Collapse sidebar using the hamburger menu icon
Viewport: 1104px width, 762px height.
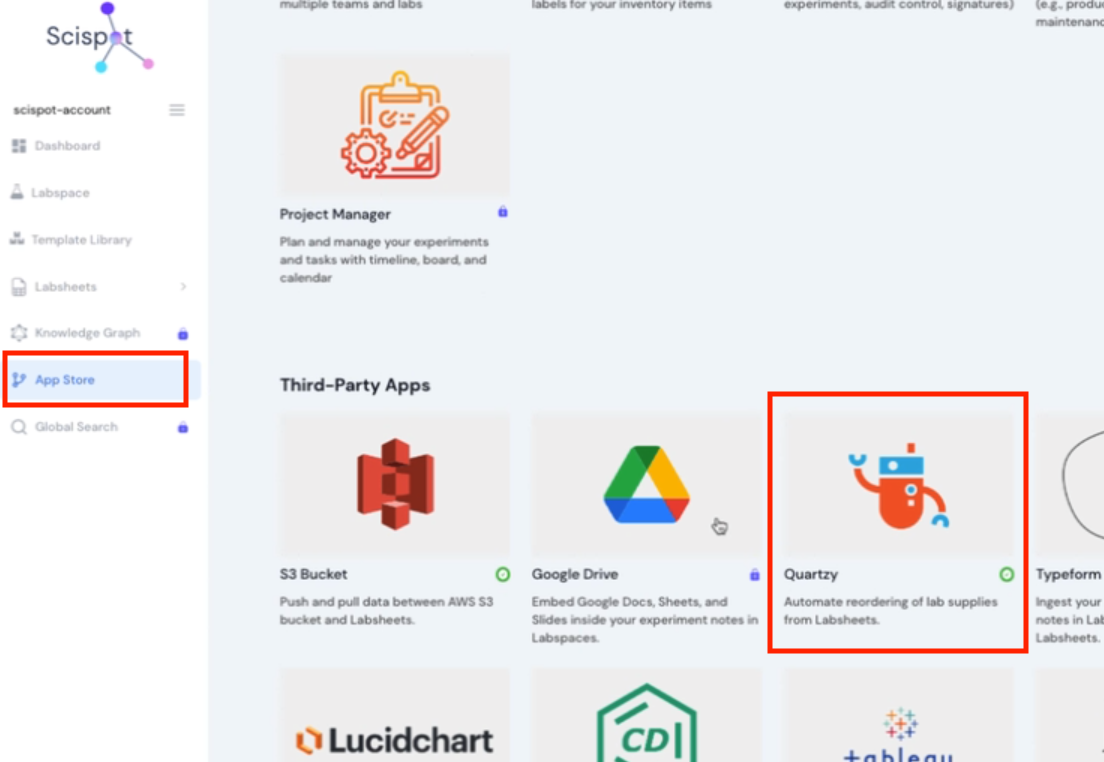(x=177, y=110)
